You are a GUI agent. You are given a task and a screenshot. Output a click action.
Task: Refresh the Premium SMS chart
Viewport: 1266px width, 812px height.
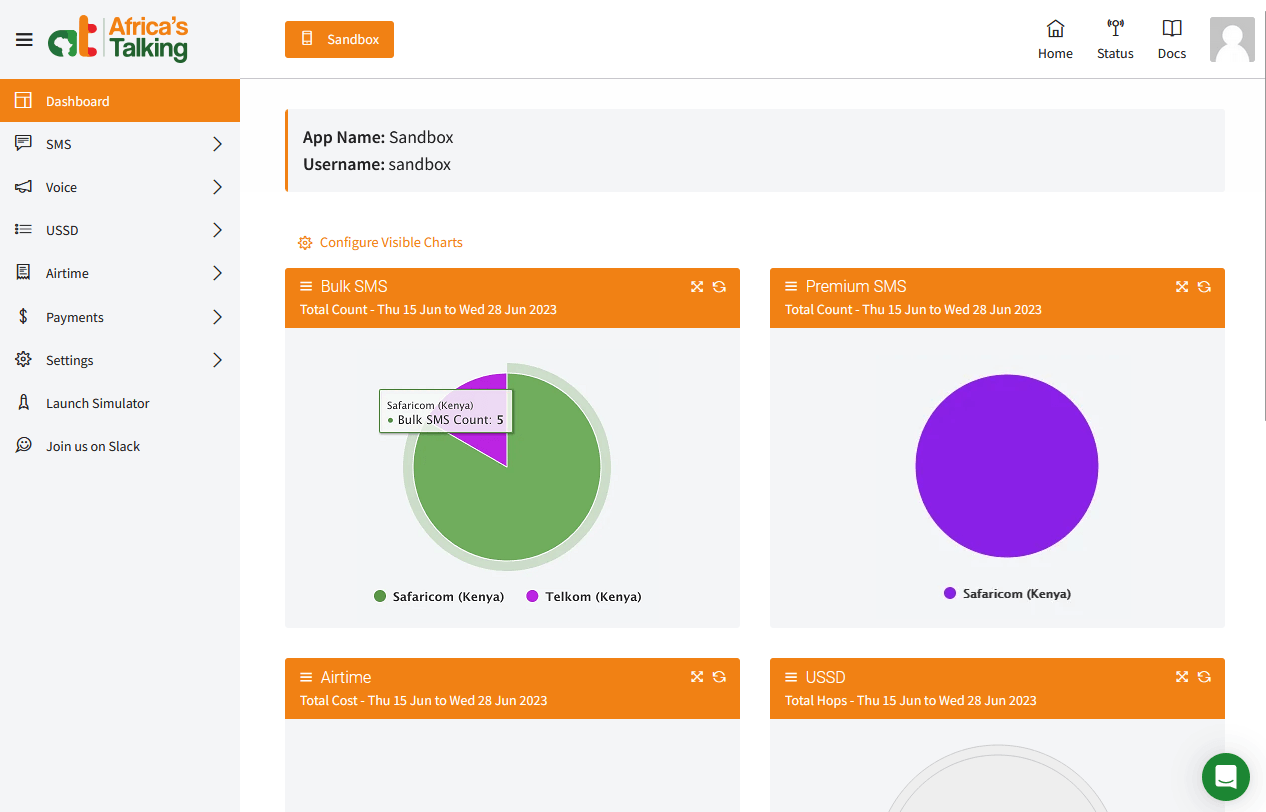1204,287
